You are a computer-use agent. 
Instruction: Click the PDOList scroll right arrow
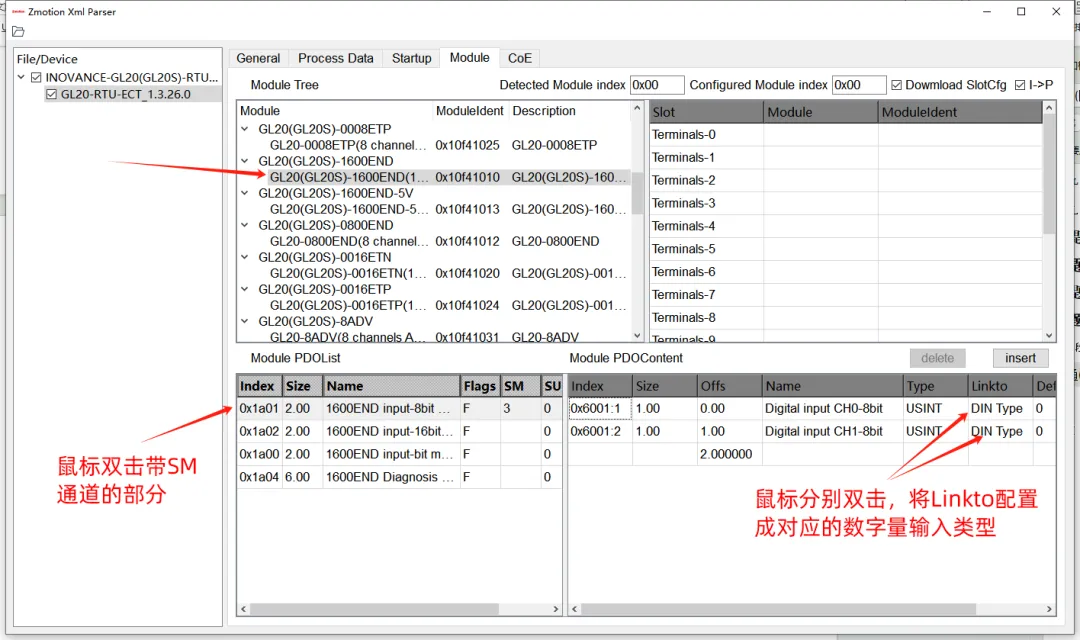point(556,609)
